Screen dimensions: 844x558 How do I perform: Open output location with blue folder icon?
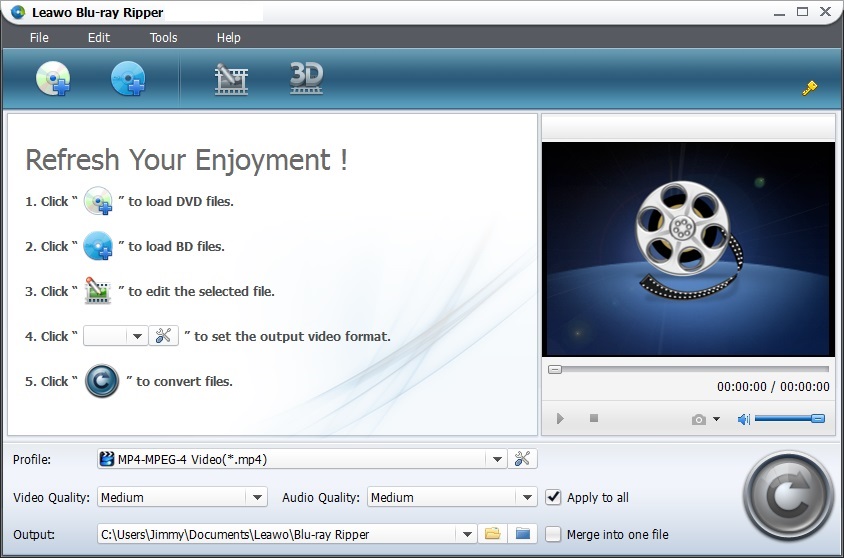(522, 534)
